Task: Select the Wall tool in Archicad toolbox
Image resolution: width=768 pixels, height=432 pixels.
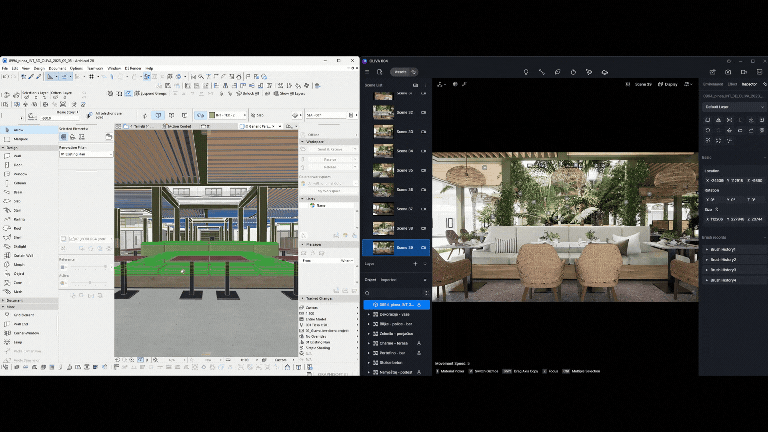Action: point(17,156)
